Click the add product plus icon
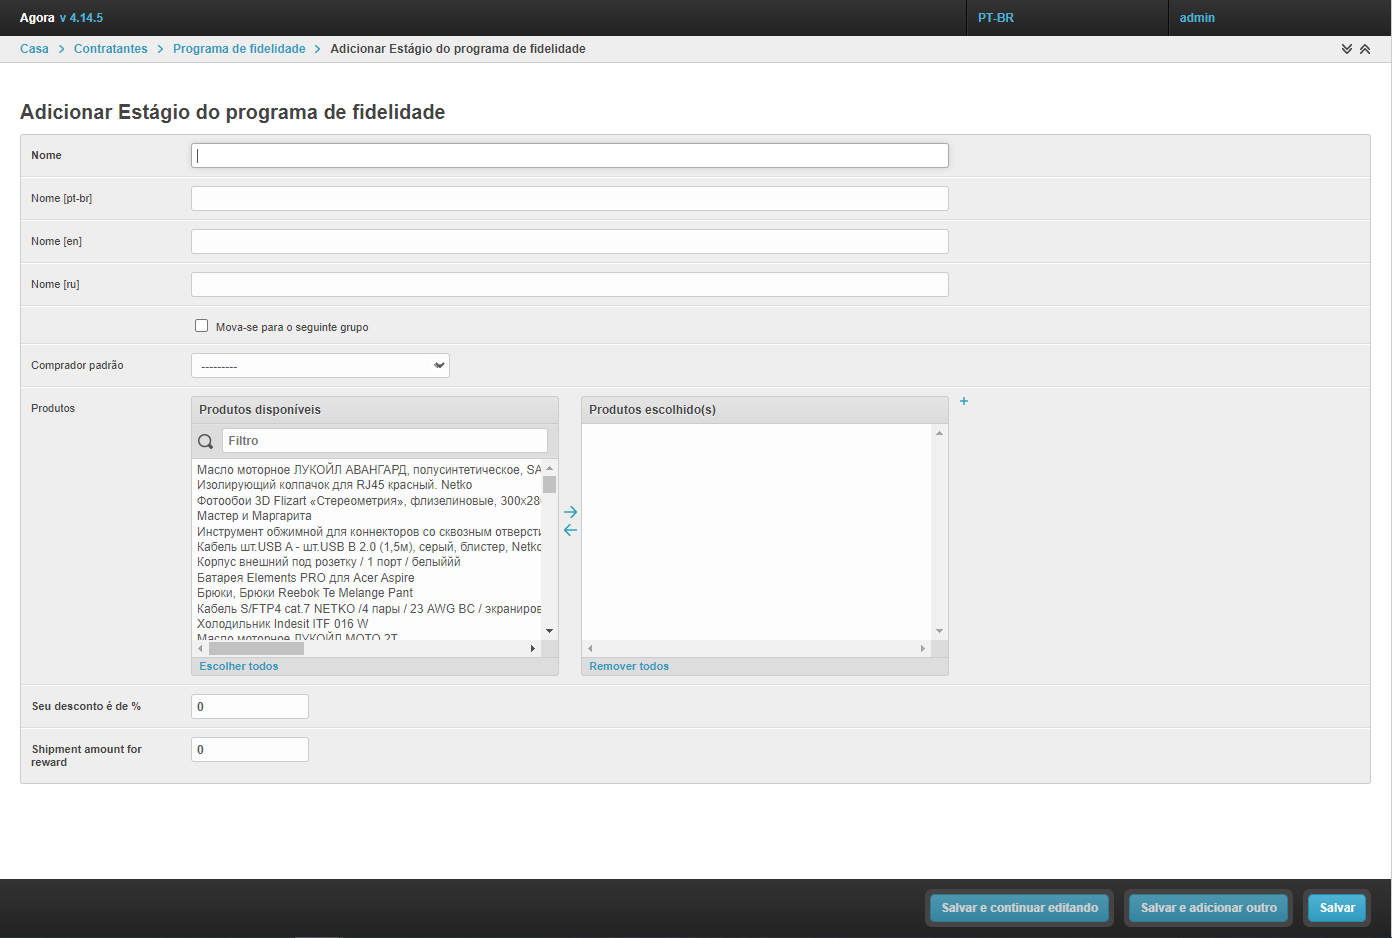The image size is (1392, 938). tap(964, 401)
